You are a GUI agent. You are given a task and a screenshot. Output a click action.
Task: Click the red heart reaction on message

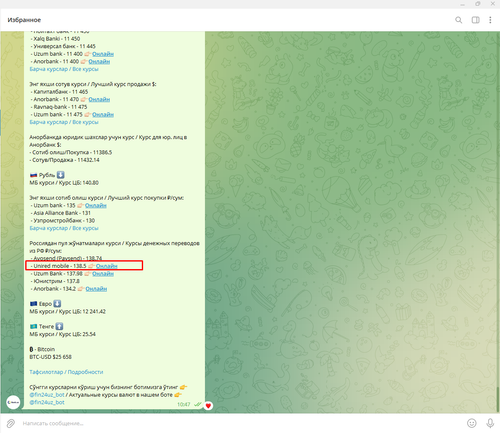(208, 406)
